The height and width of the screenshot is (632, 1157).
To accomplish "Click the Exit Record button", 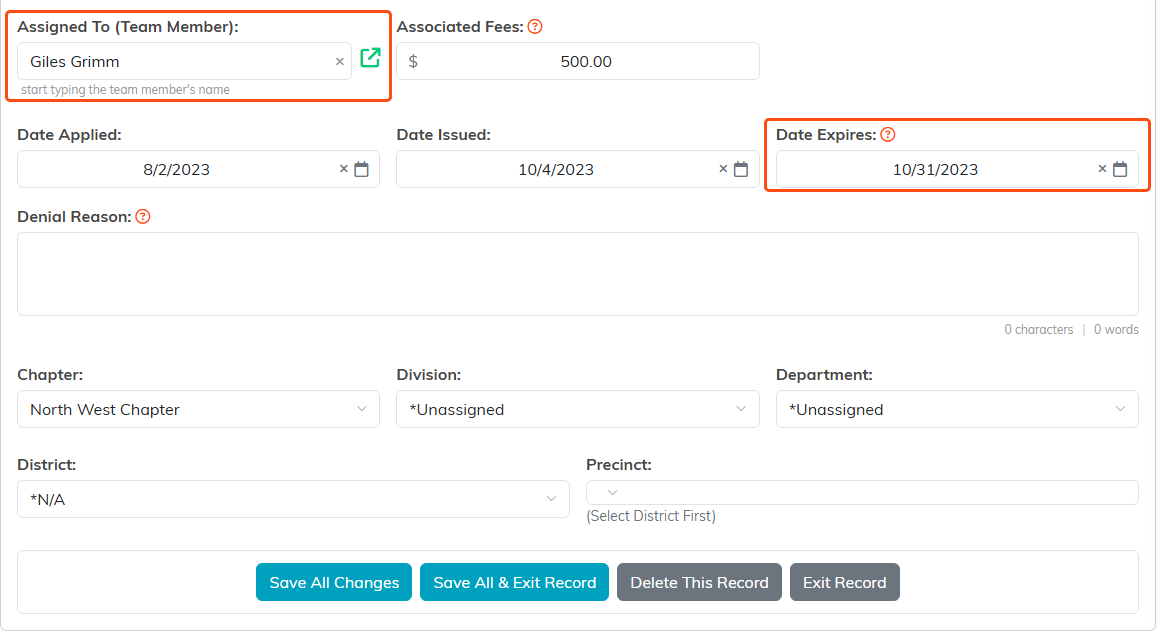I will [845, 583].
